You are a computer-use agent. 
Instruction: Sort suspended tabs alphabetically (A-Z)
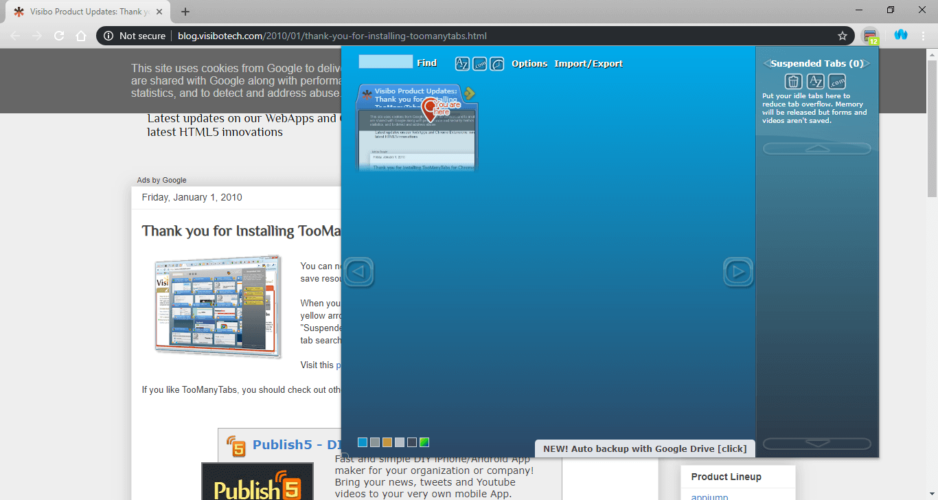click(x=815, y=81)
